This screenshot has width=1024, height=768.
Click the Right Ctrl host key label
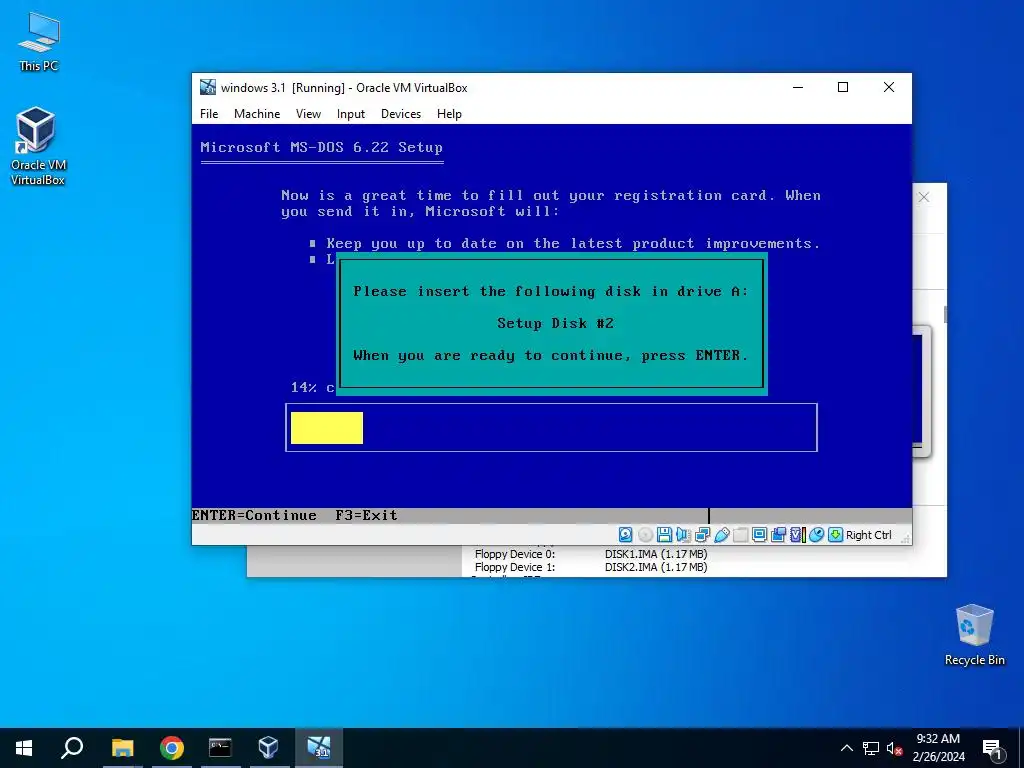click(x=869, y=535)
